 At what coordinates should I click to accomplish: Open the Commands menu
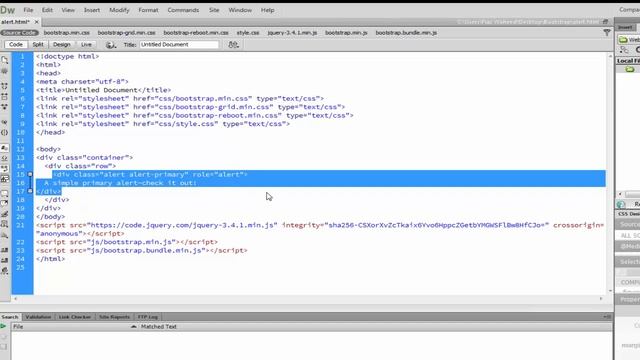click(183, 10)
